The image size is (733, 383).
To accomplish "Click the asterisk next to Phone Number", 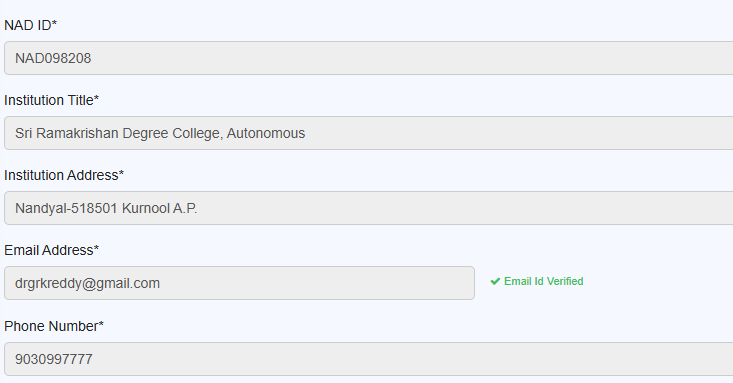I will coord(101,323).
